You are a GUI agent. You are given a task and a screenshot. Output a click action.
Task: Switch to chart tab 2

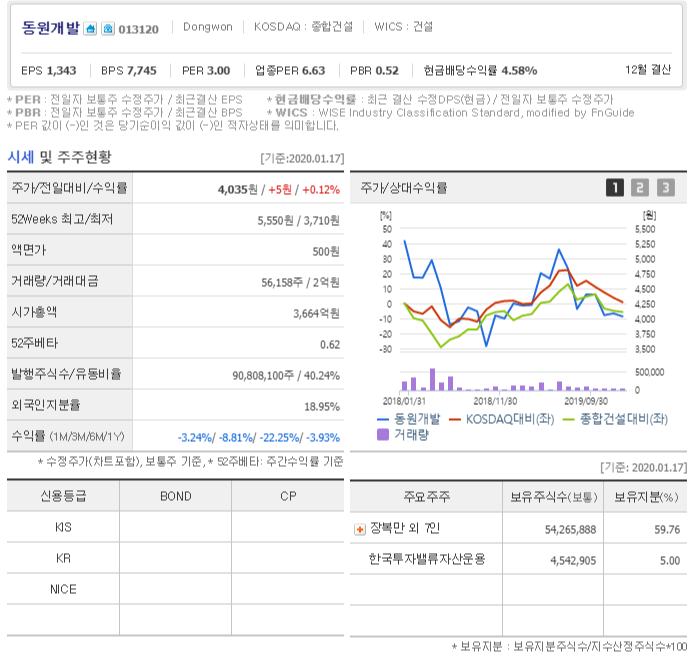click(640, 188)
